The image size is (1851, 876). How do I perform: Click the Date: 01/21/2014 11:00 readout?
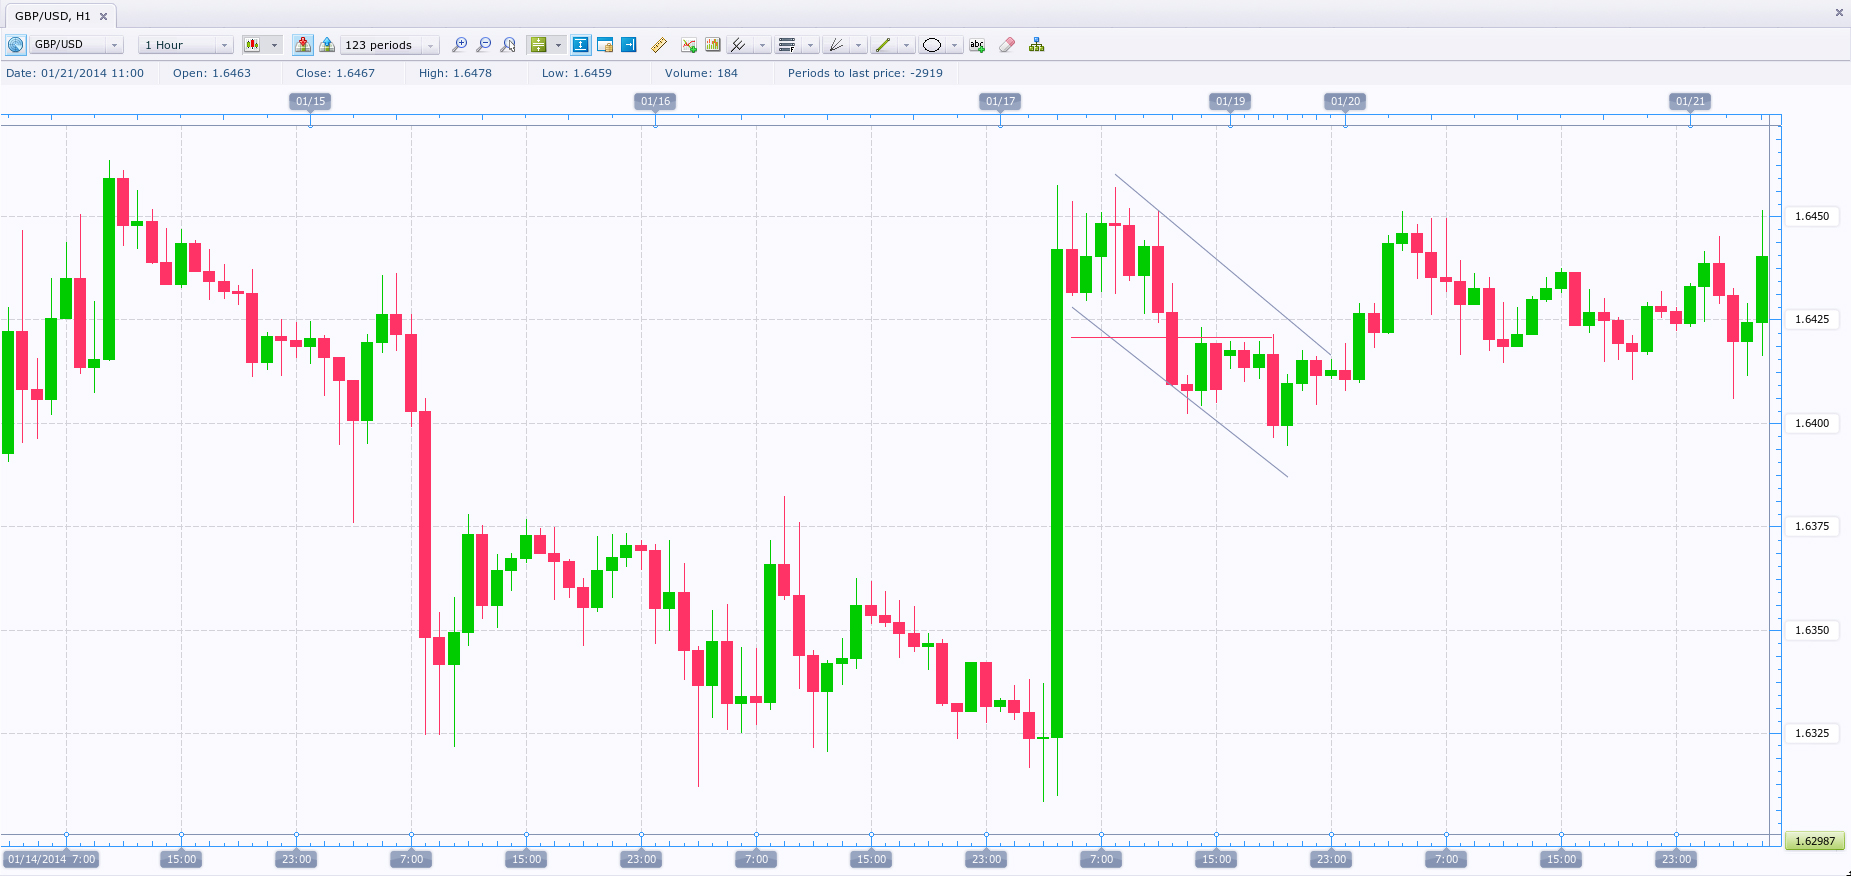pos(75,73)
